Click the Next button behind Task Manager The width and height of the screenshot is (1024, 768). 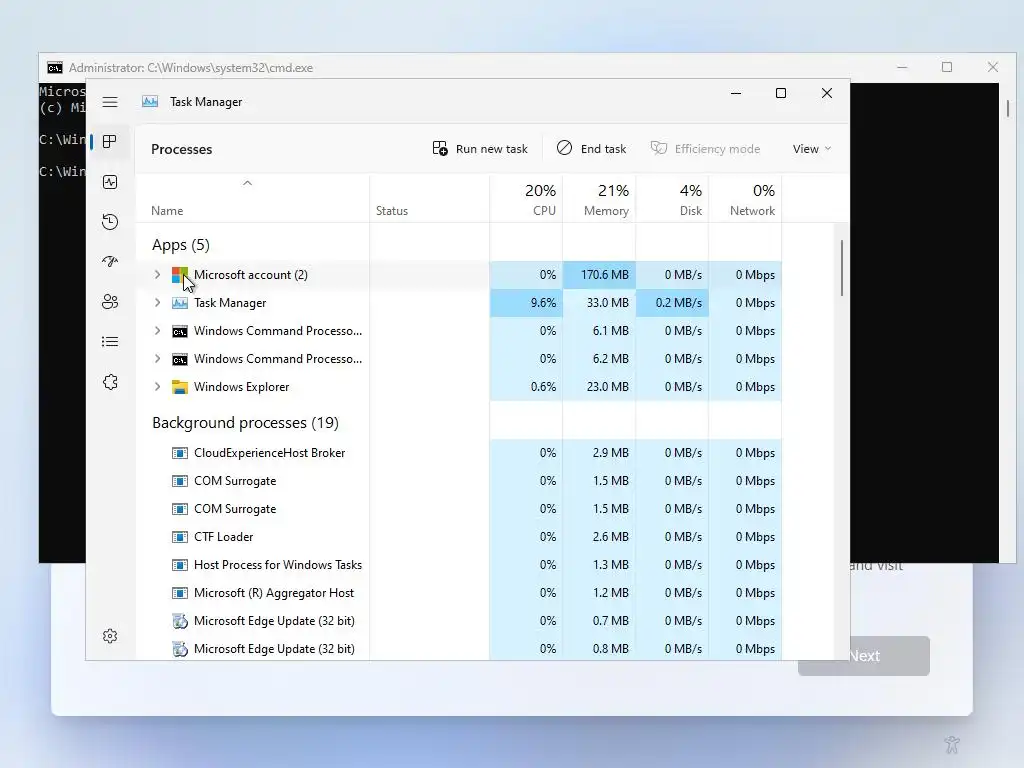point(863,656)
